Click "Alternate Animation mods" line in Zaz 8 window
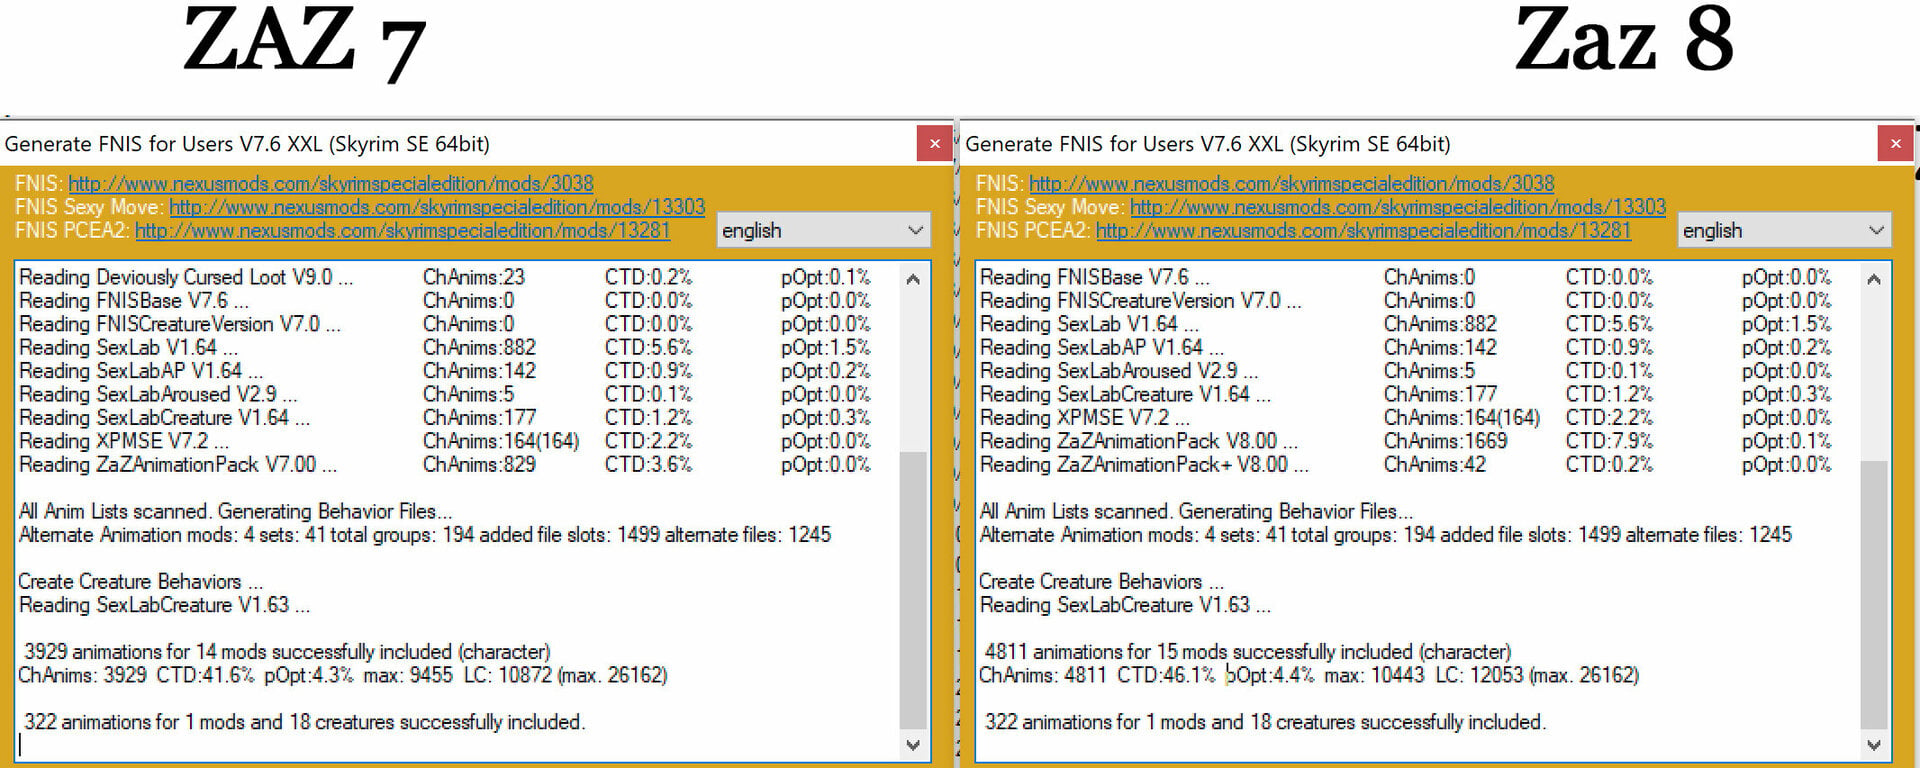 [x=1386, y=535]
